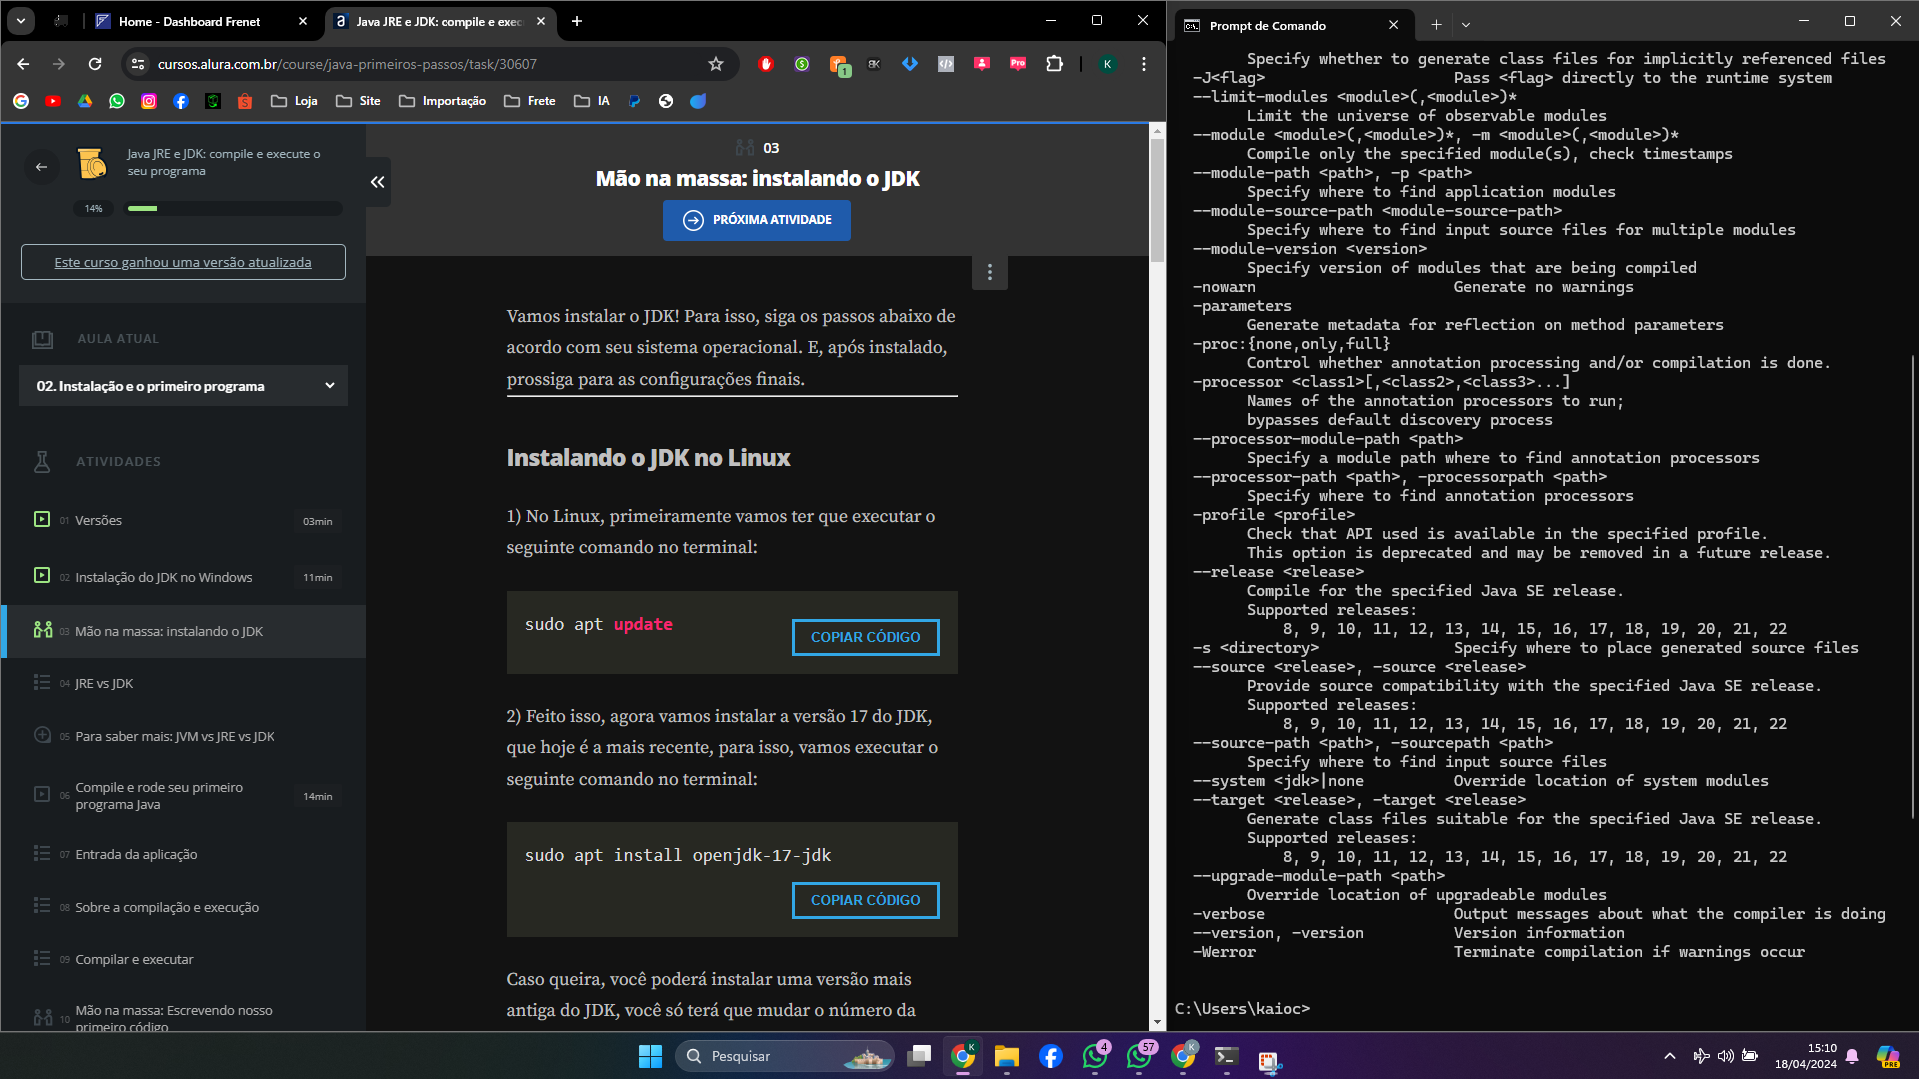Collapse the course sidebar with double chevron
Image resolution: width=1919 pixels, height=1079 pixels.
point(377,182)
